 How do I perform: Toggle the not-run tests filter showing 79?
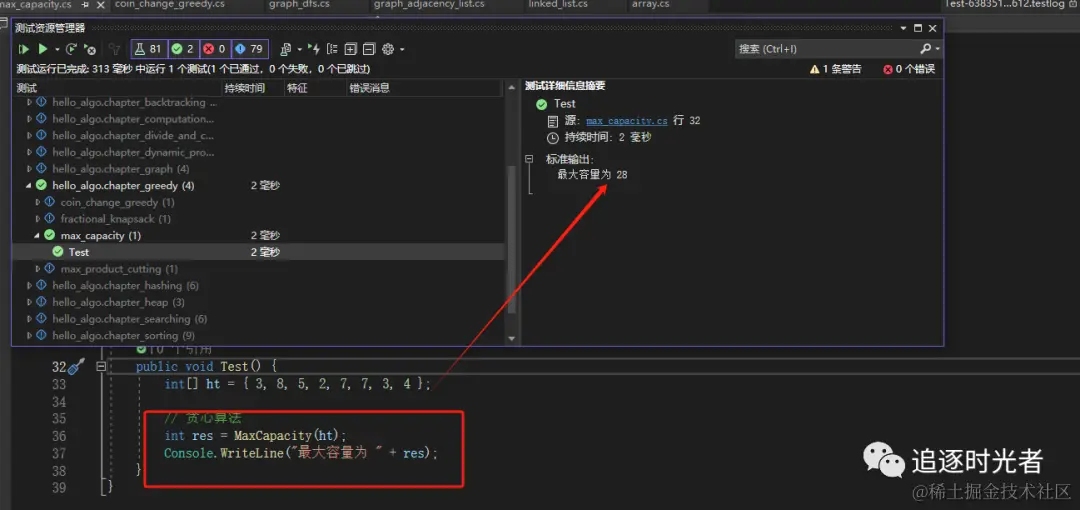tap(249, 49)
